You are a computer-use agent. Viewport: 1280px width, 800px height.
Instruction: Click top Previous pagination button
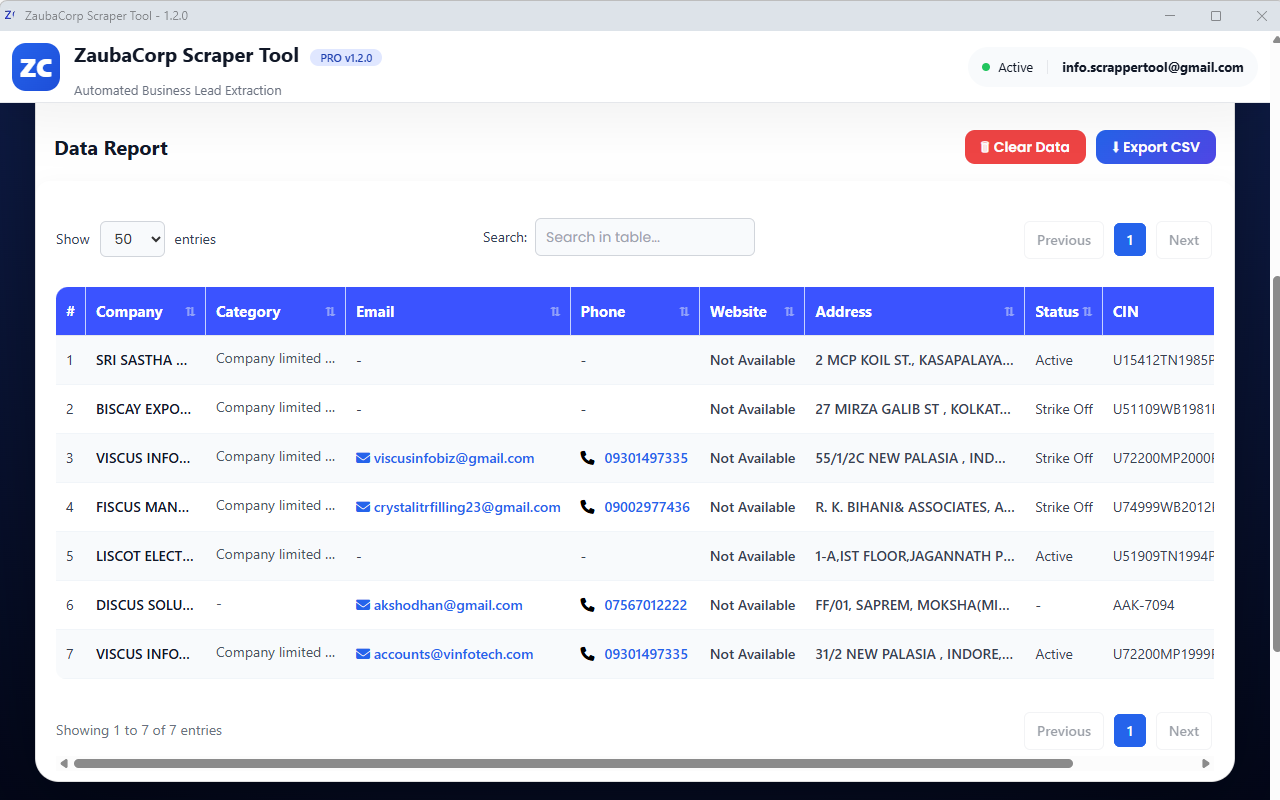point(1064,240)
